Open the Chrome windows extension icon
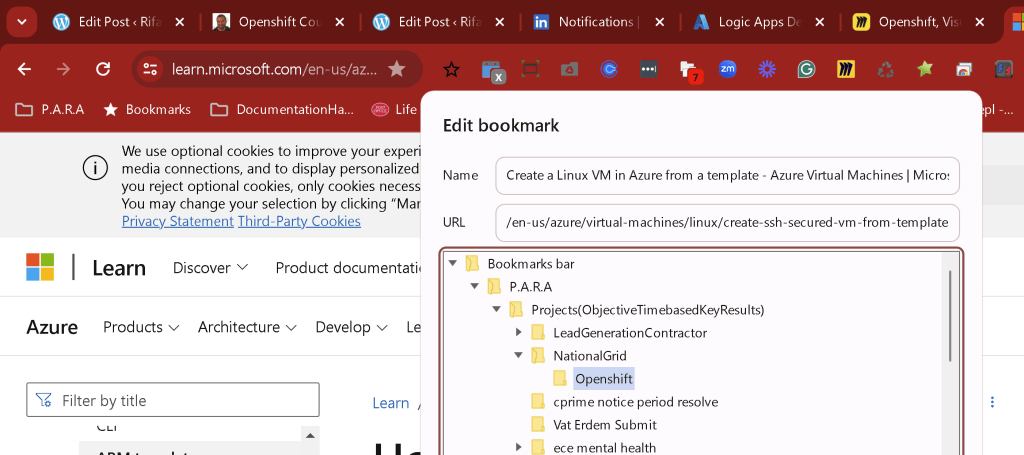 click(x=964, y=69)
